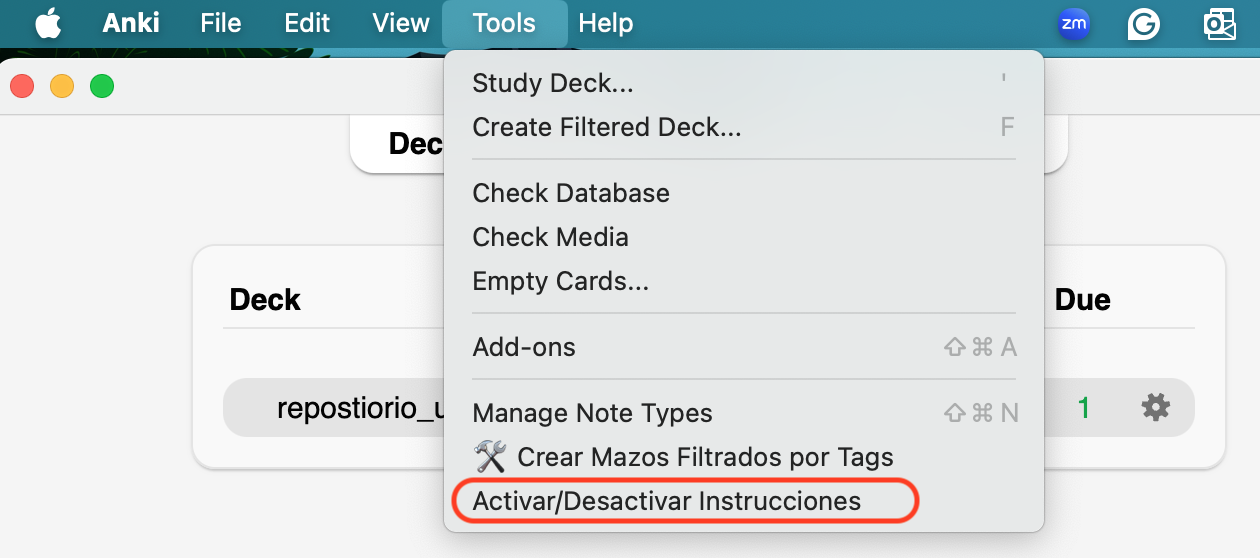Choose Empty Cards option
This screenshot has width=1260, height=558.
(x=560, y=281)
